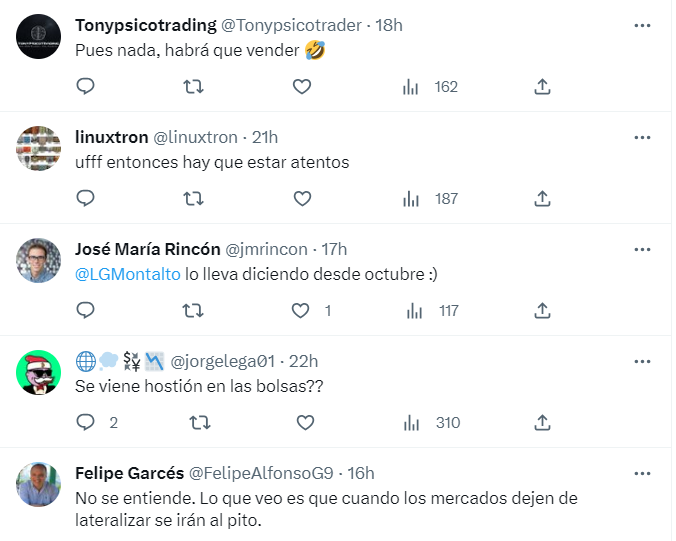
Task: Like the jorgelega01 tweet
Action: point(302,423)
